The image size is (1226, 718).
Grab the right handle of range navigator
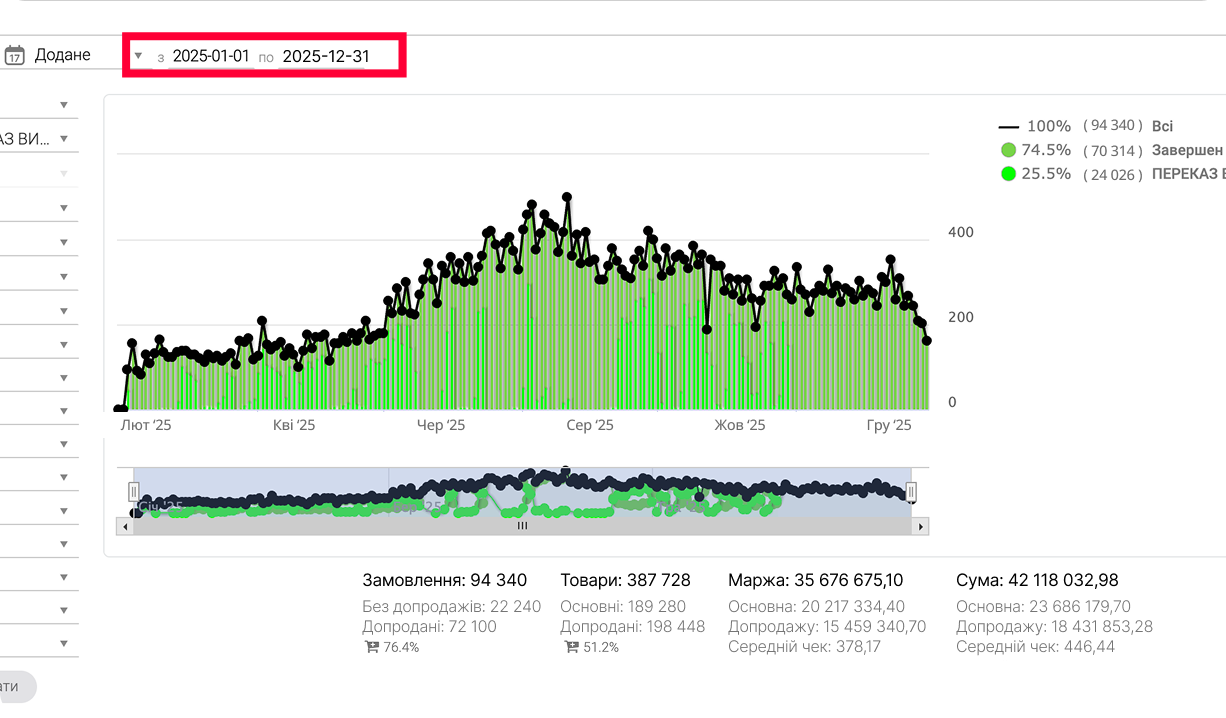pyautogui.click(x=911, y=491)
